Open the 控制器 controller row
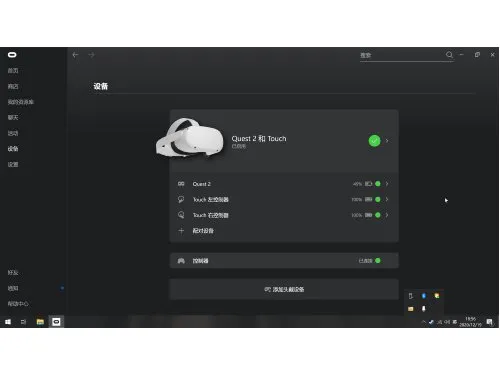 (284, 261)
